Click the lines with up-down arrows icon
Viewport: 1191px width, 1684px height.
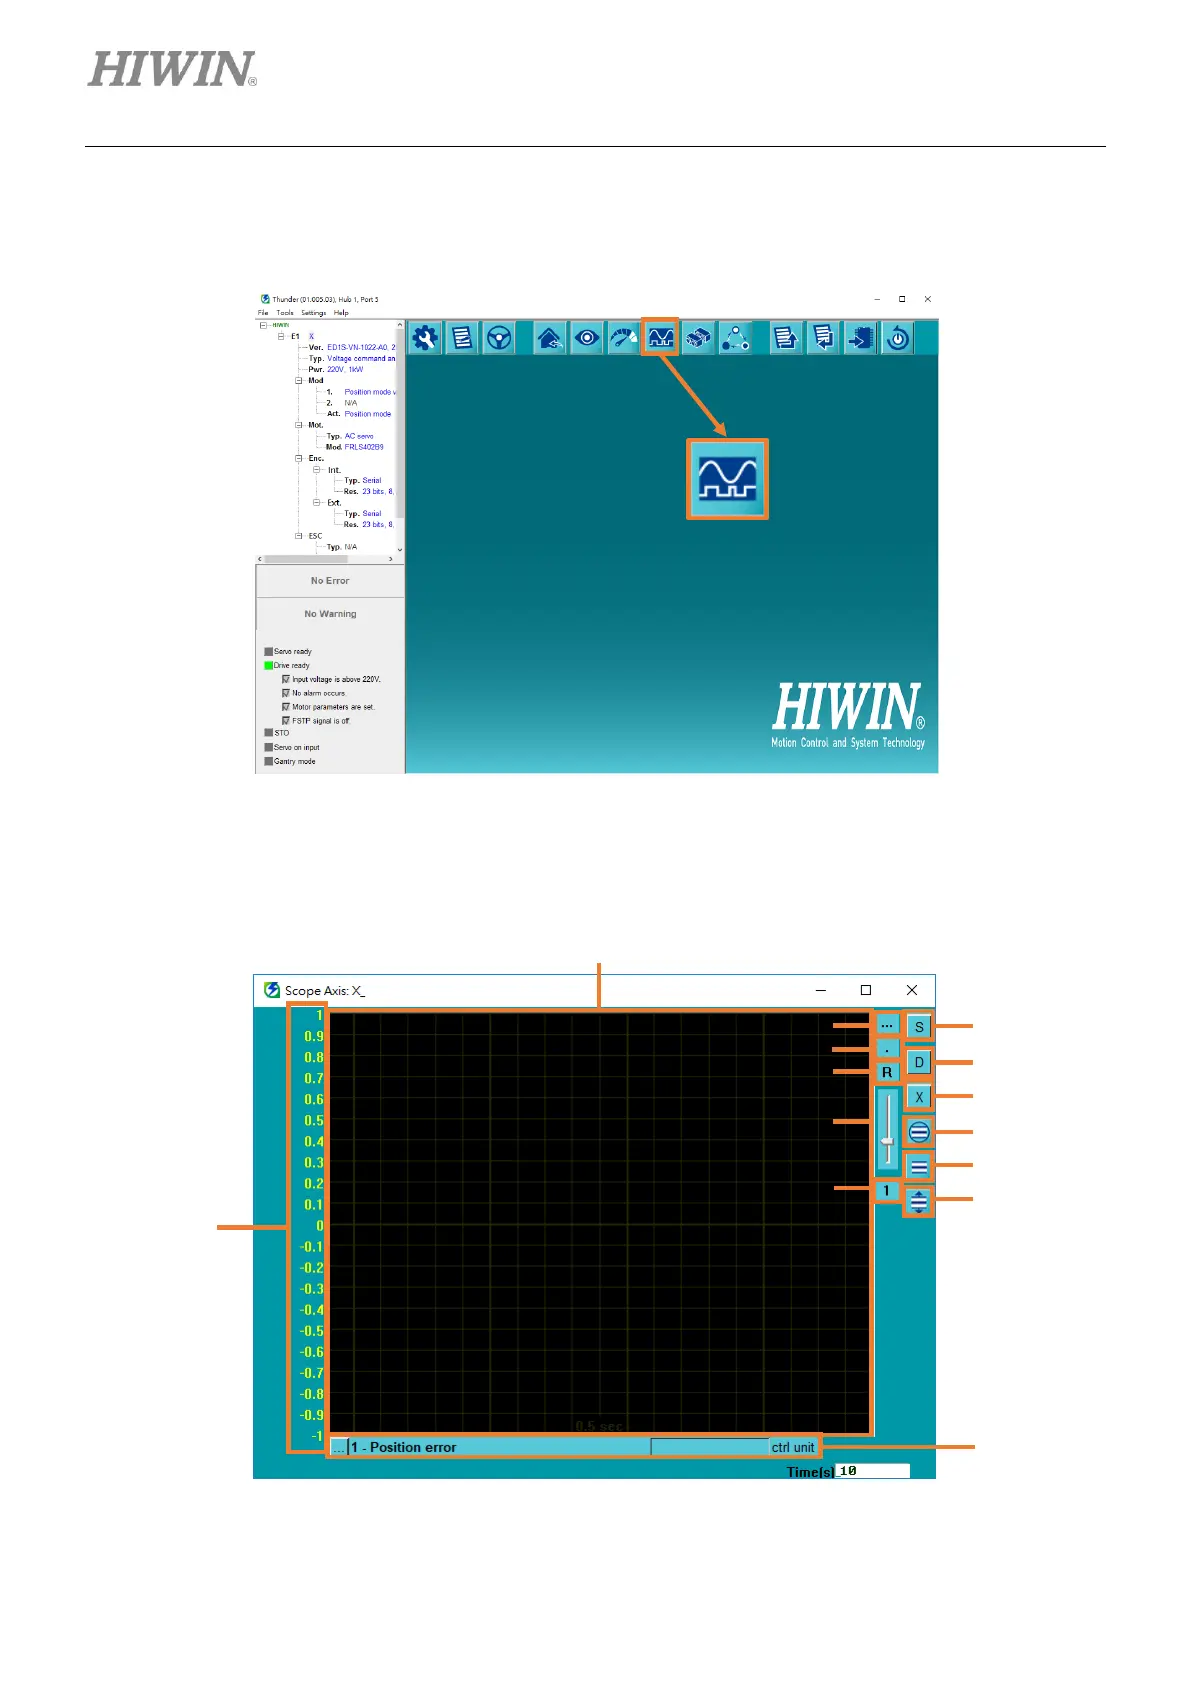pos(919,1200)
